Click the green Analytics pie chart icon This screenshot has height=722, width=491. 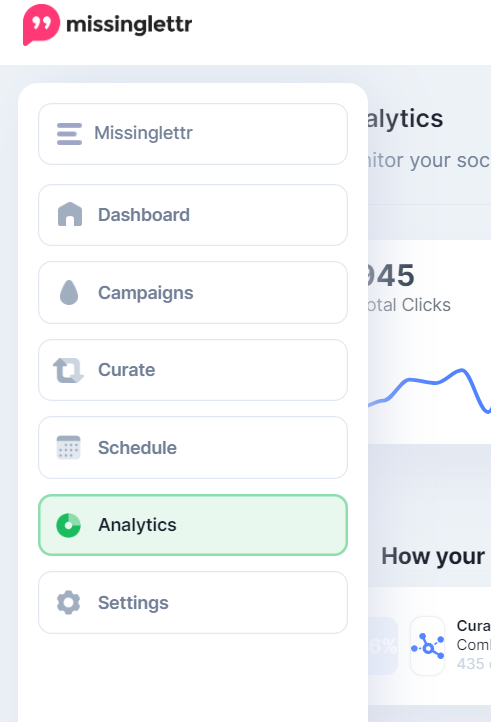click(69, 525)
